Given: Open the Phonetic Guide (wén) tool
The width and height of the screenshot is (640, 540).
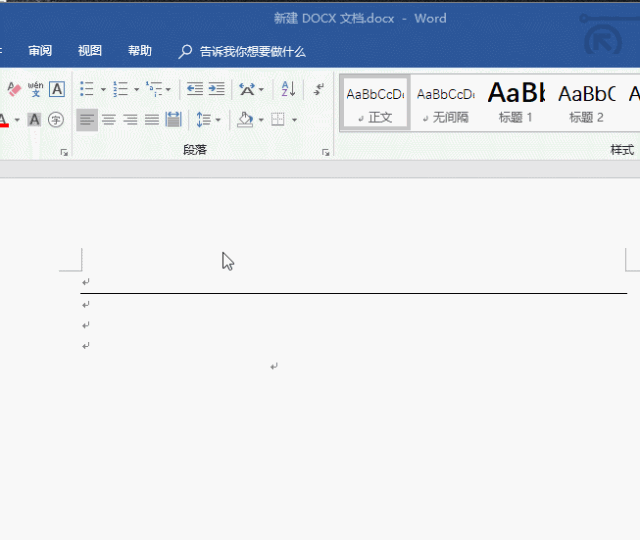Looking at the screenshot, I should tap(36, 89).
